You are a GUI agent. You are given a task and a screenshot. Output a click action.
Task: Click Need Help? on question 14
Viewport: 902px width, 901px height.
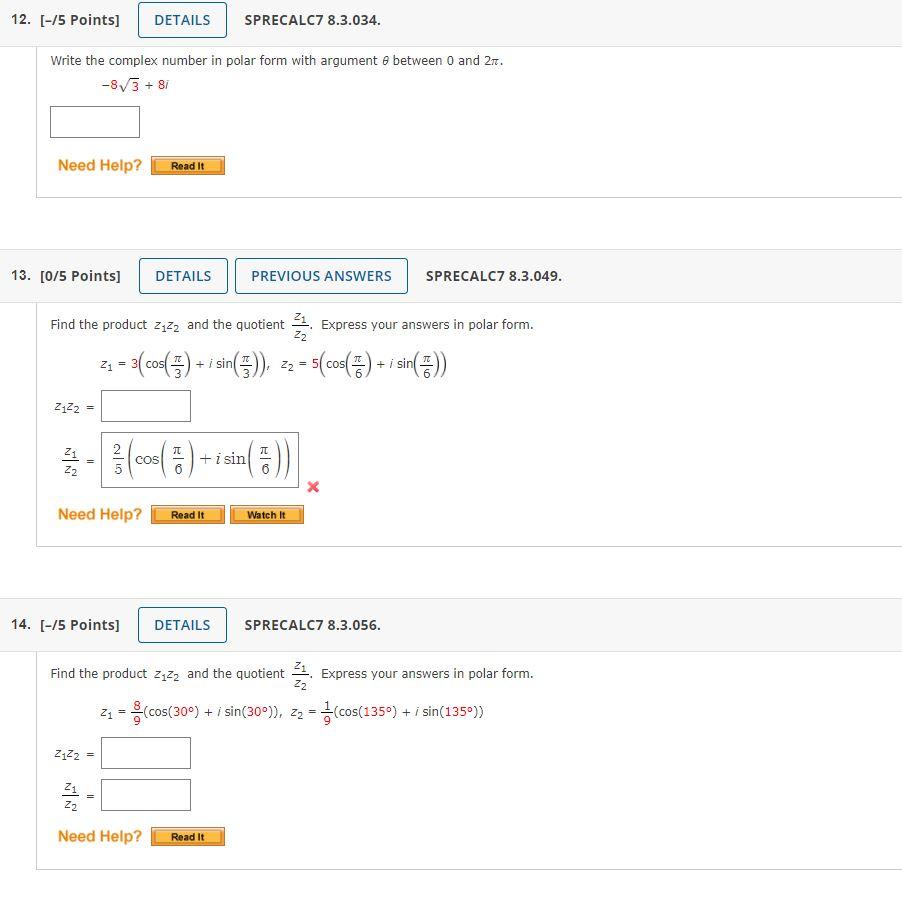coord(99,836)
